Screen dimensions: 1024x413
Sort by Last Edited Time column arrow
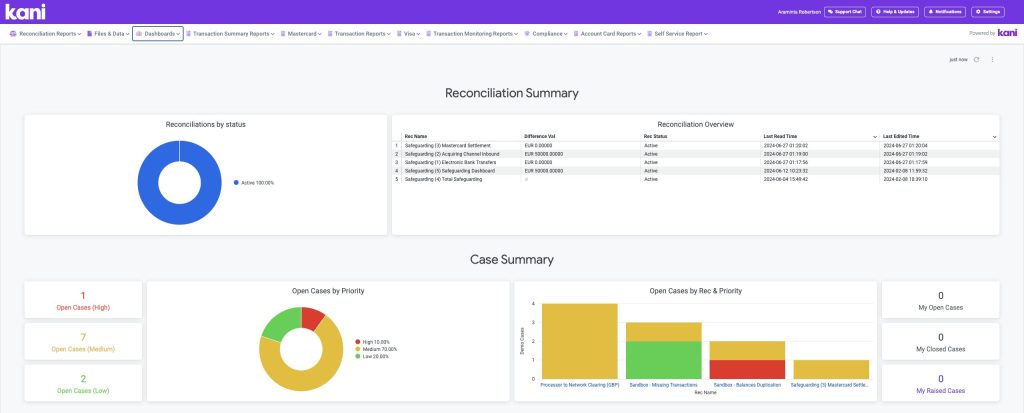pos(994,136)
